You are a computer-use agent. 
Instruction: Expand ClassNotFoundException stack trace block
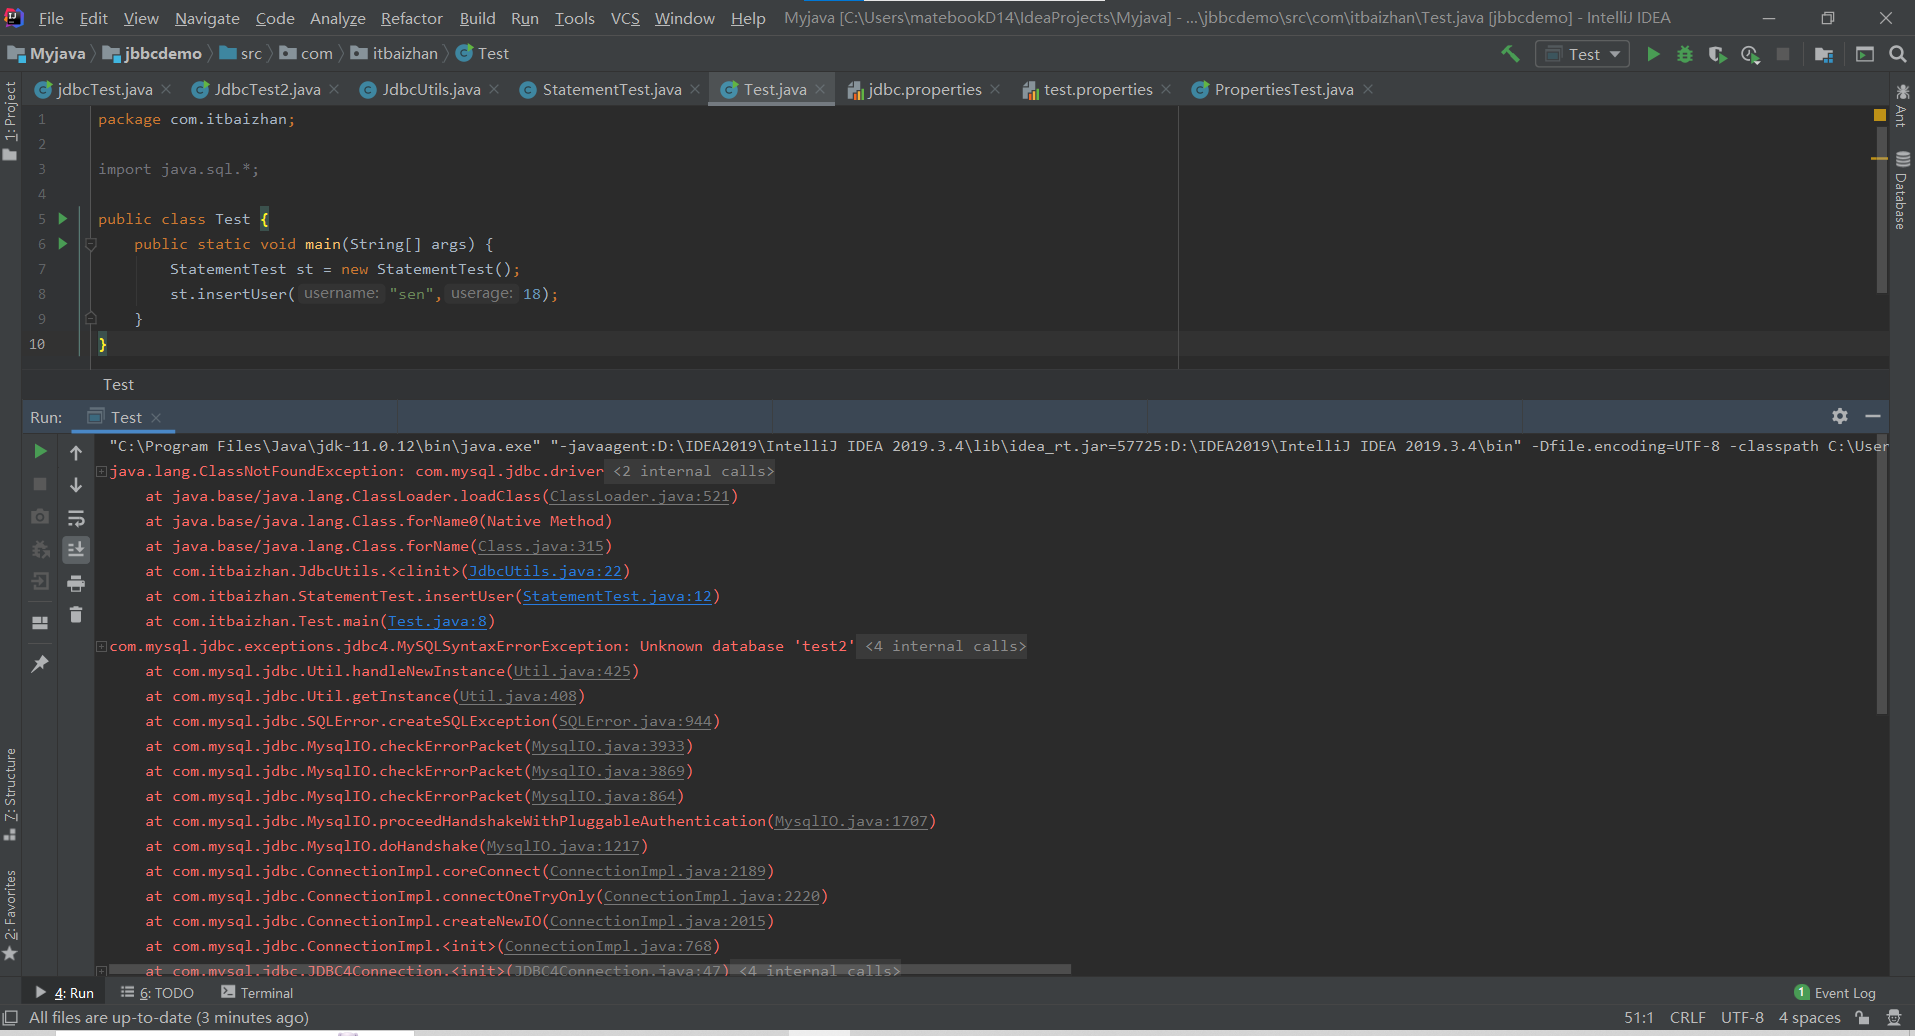pos(102,471)
